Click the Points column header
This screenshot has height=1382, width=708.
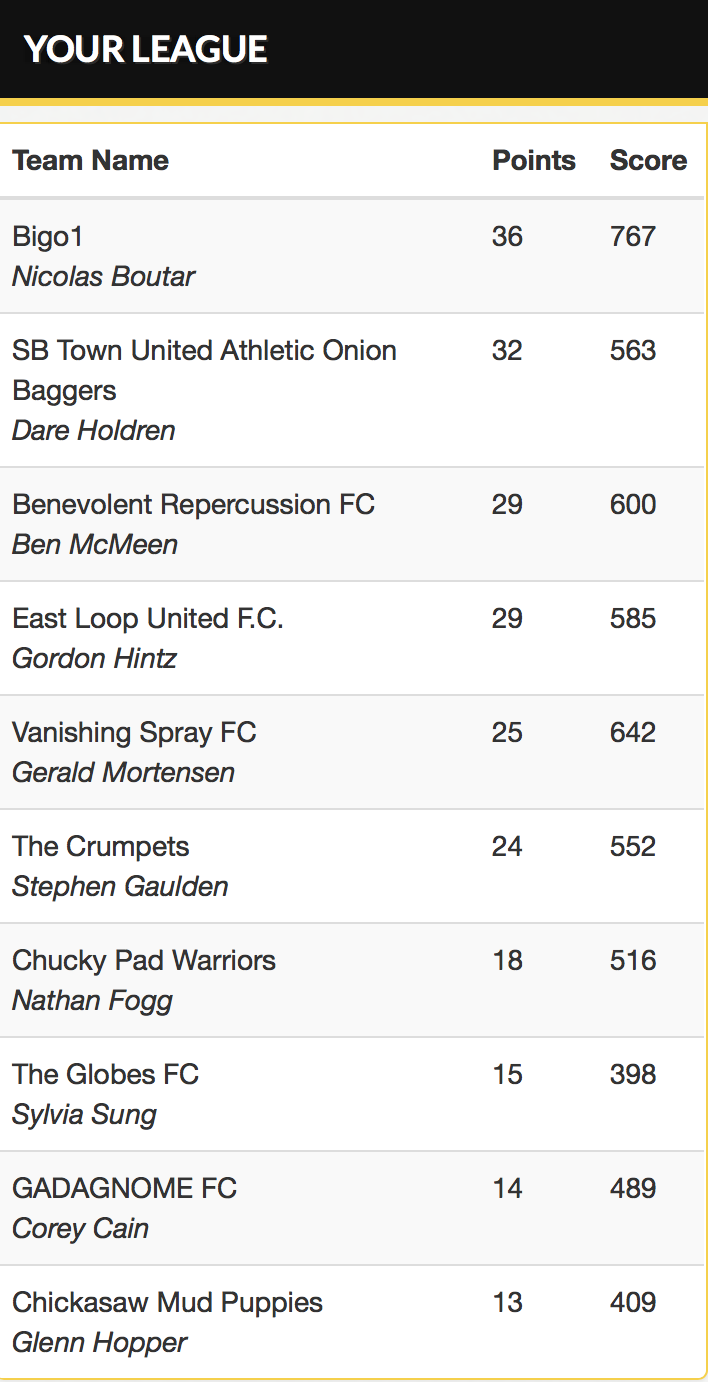[534, 160]
